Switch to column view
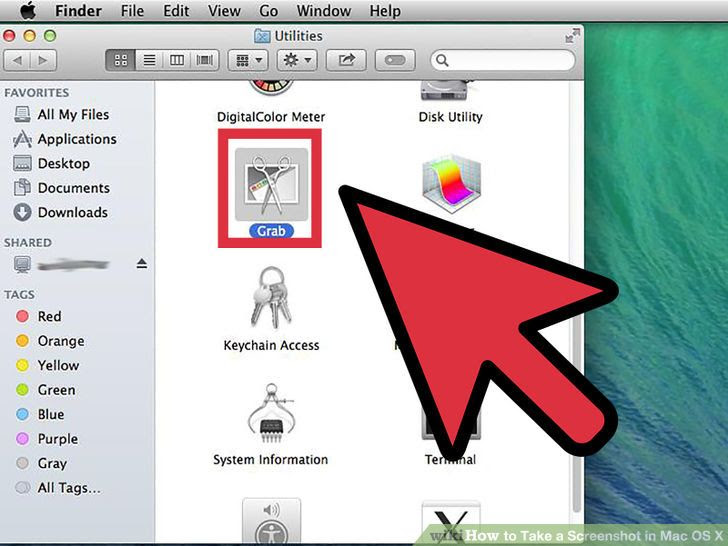 coord(177,60)
